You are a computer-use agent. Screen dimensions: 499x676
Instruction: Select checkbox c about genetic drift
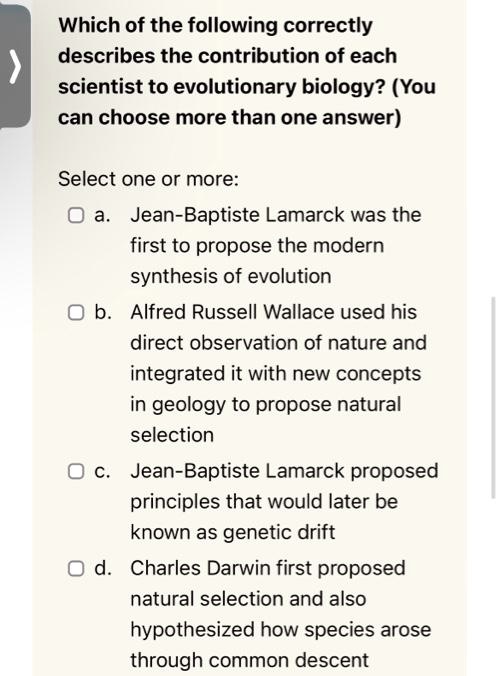(76, 471)
